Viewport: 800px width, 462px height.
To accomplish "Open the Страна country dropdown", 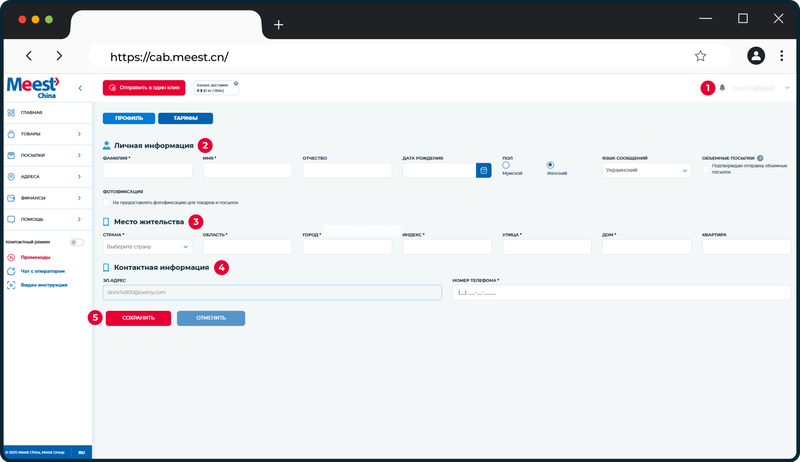I will (x=147, y=247).
